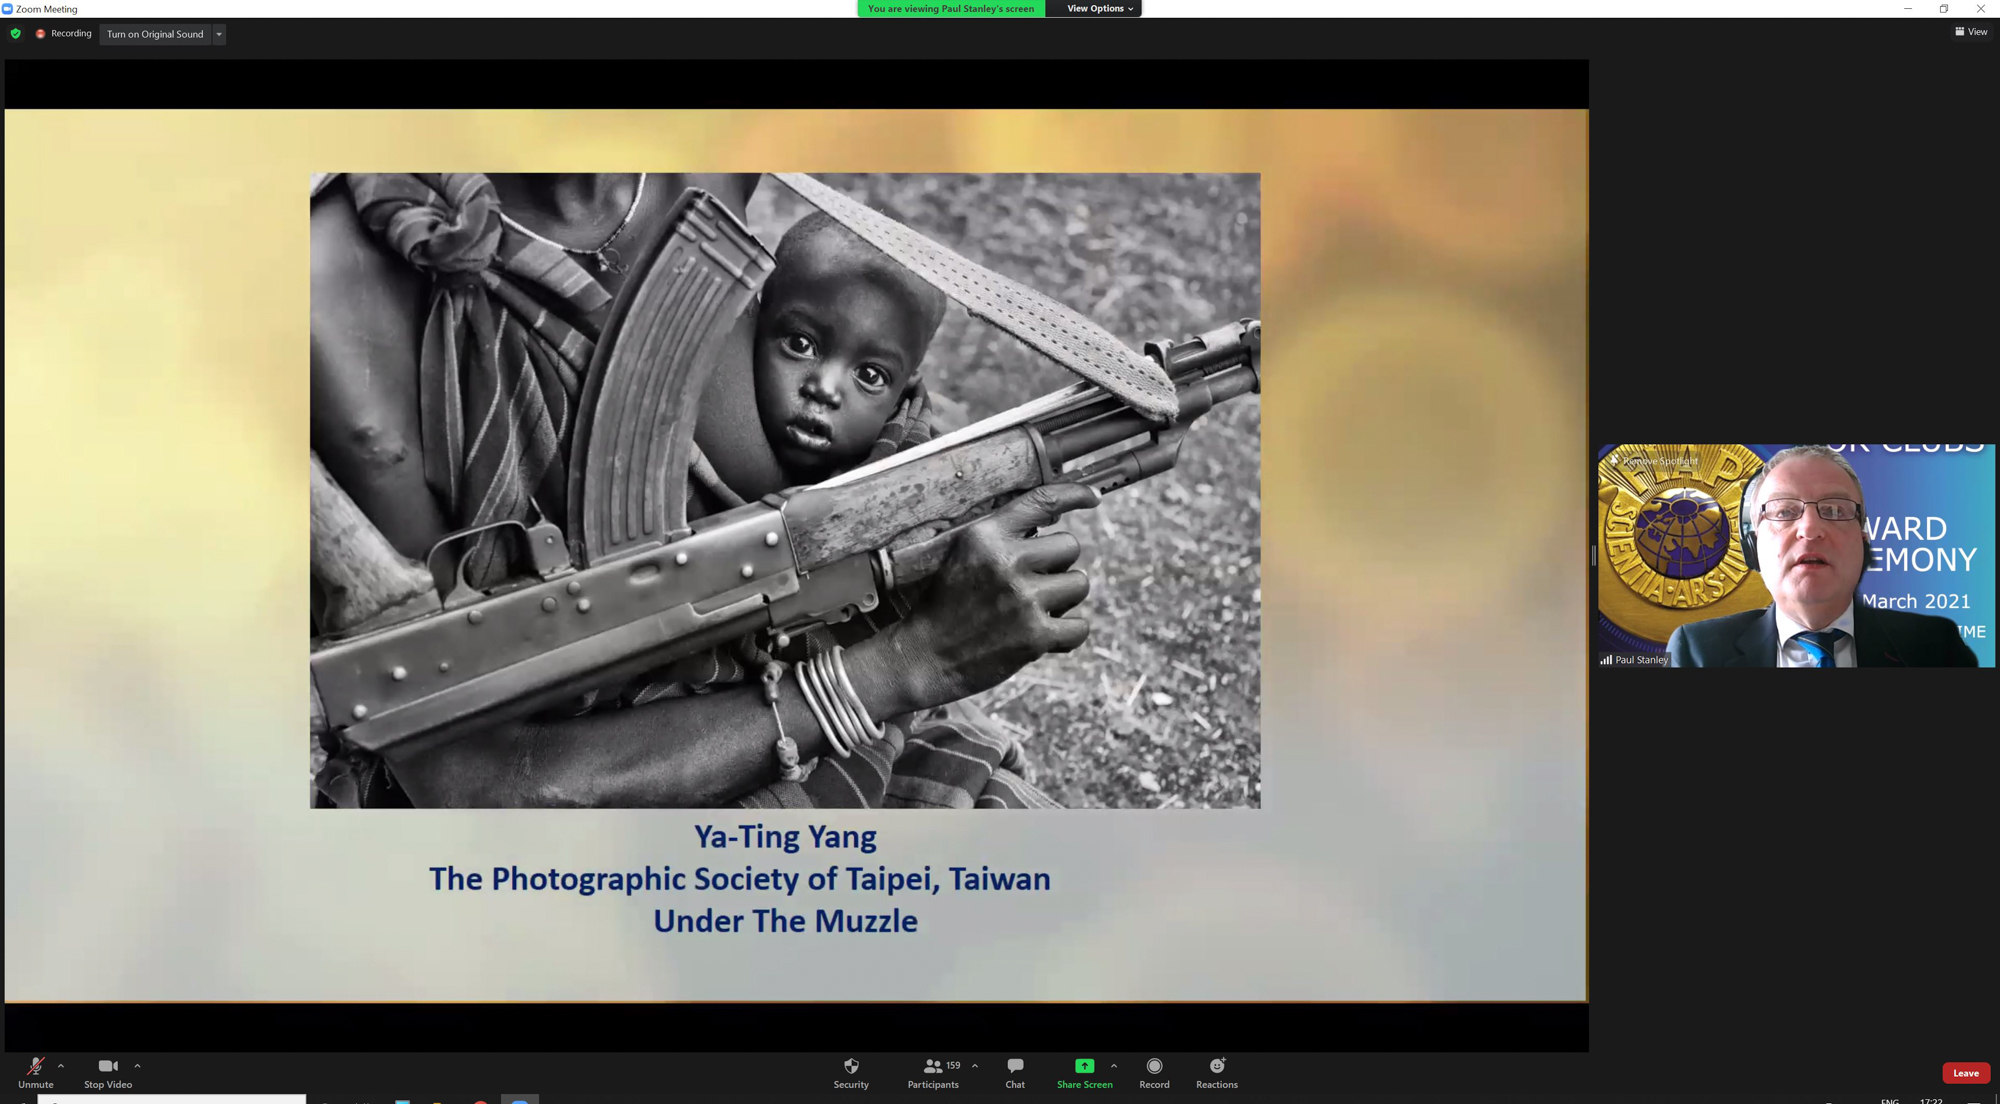The image size is (2000, 1104).
Task: Click the taskbar clock
Action: 1931,1100
